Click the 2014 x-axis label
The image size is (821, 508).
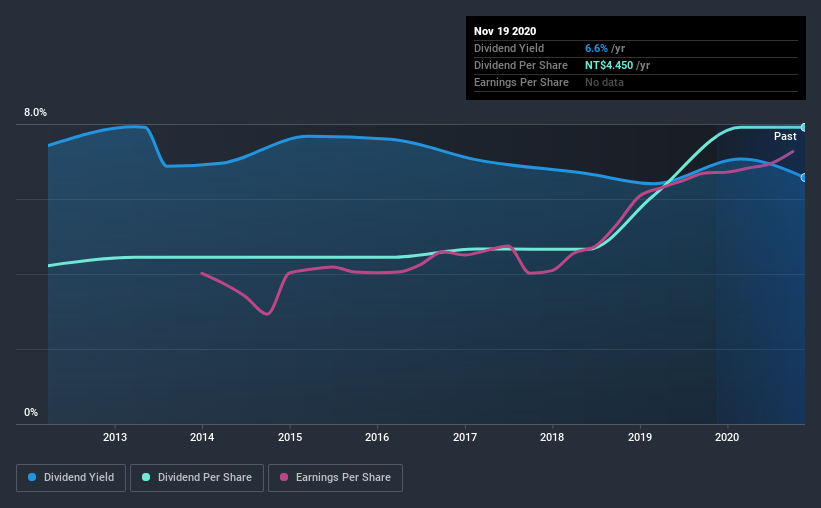click(x=202, y=437)
